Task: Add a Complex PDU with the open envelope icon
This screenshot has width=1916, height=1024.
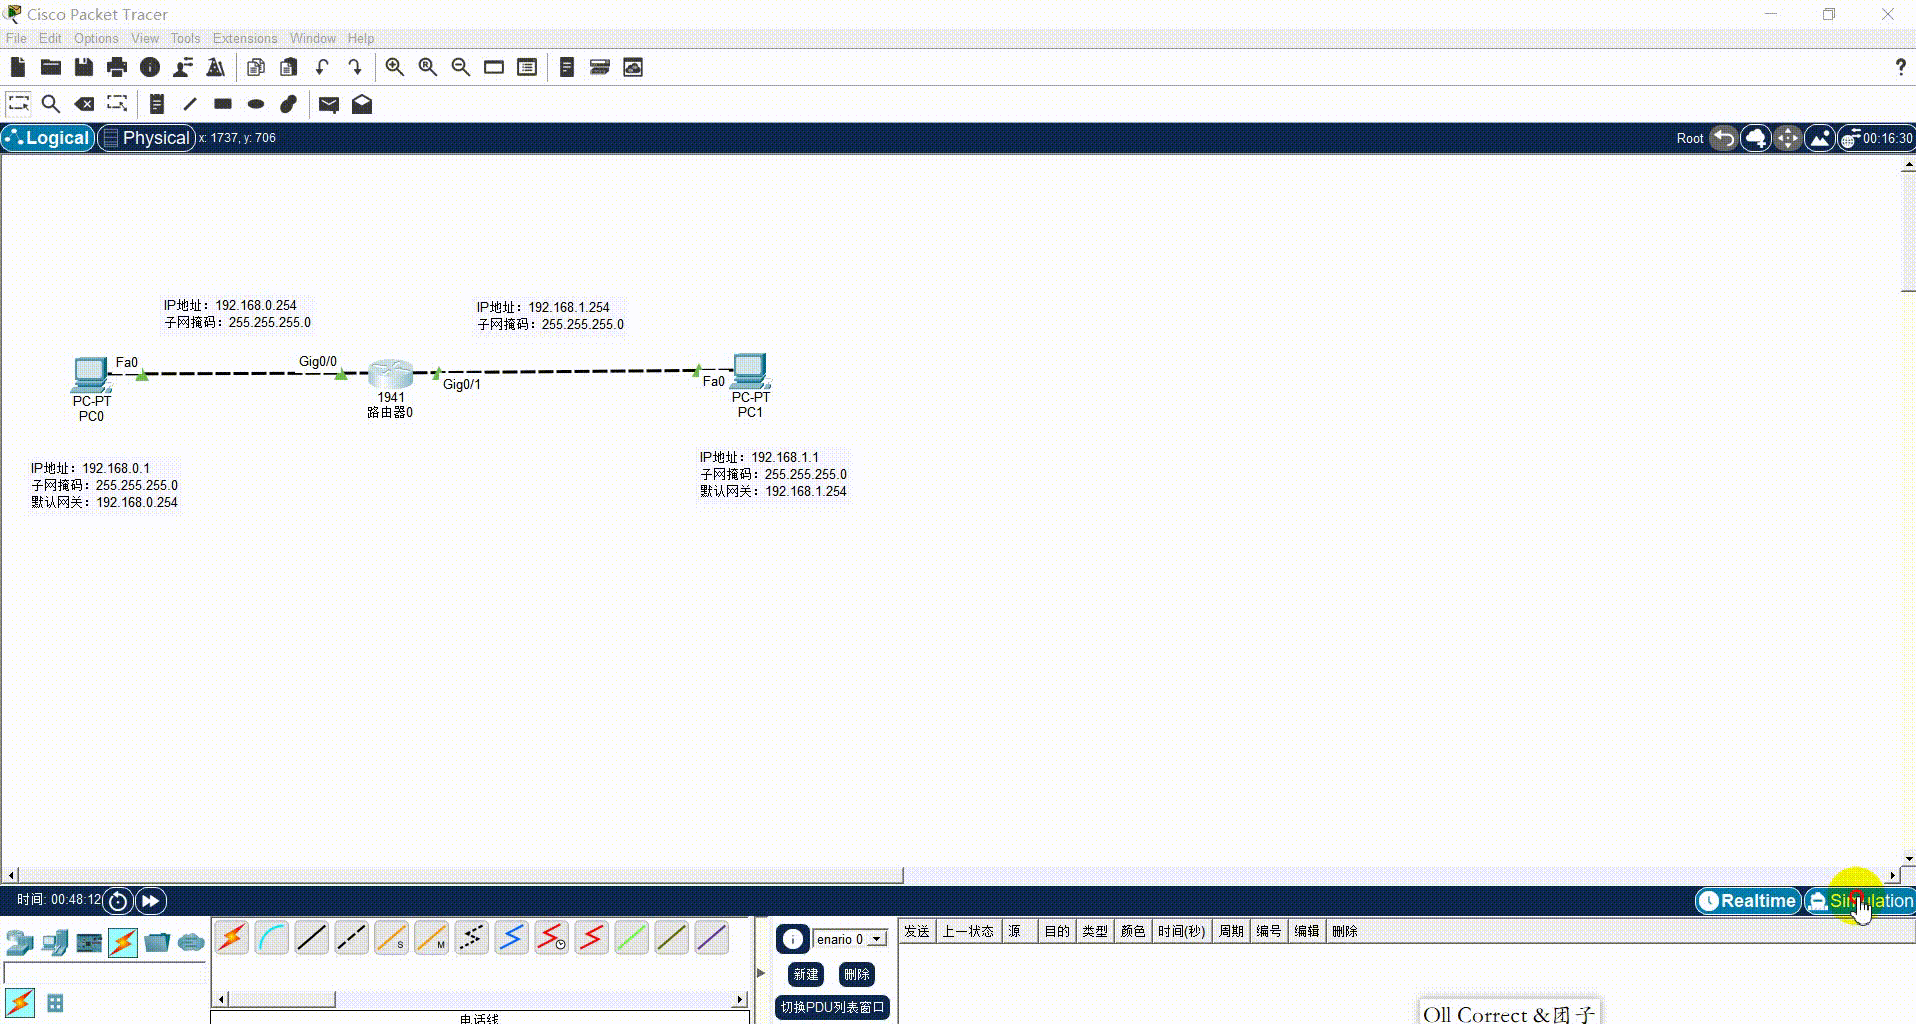Action: [x=362, y=103]
